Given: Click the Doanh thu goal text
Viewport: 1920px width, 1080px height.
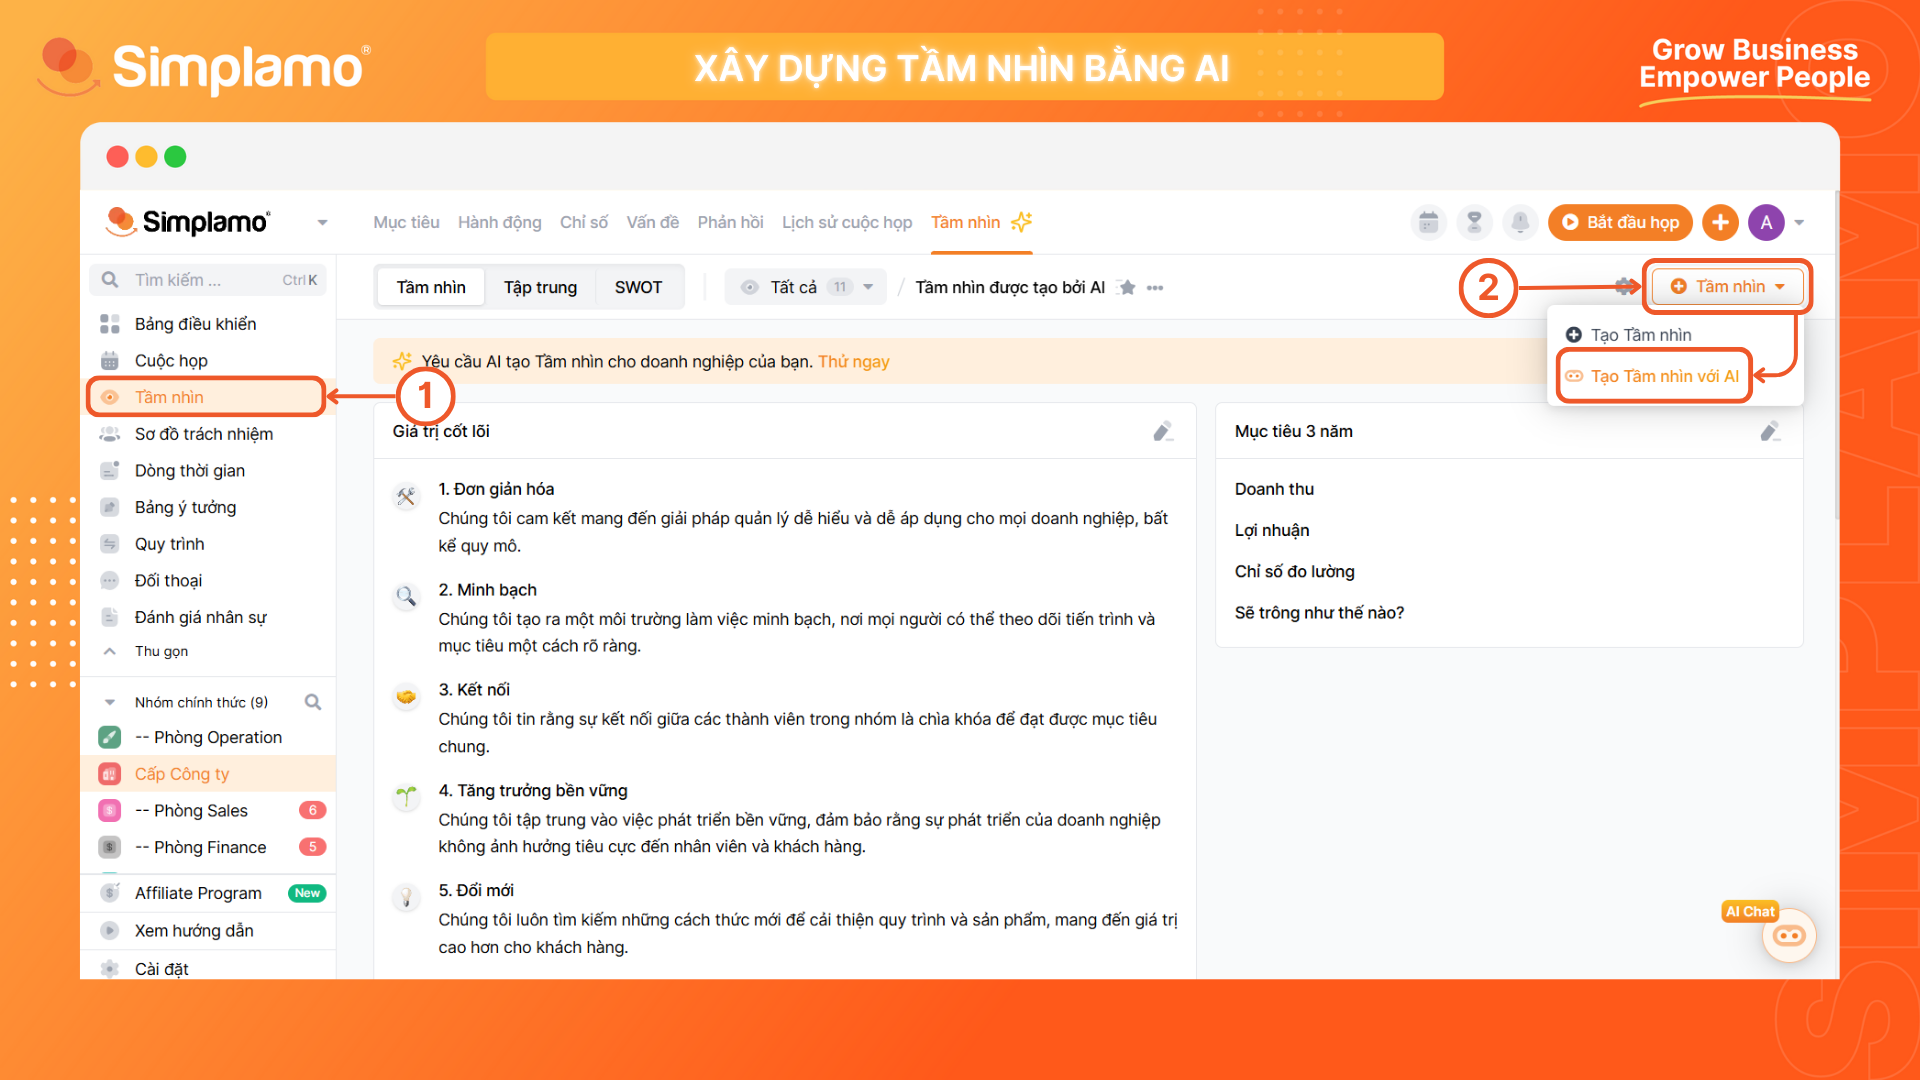Looking at the screenshot, I should (1274, 489).
